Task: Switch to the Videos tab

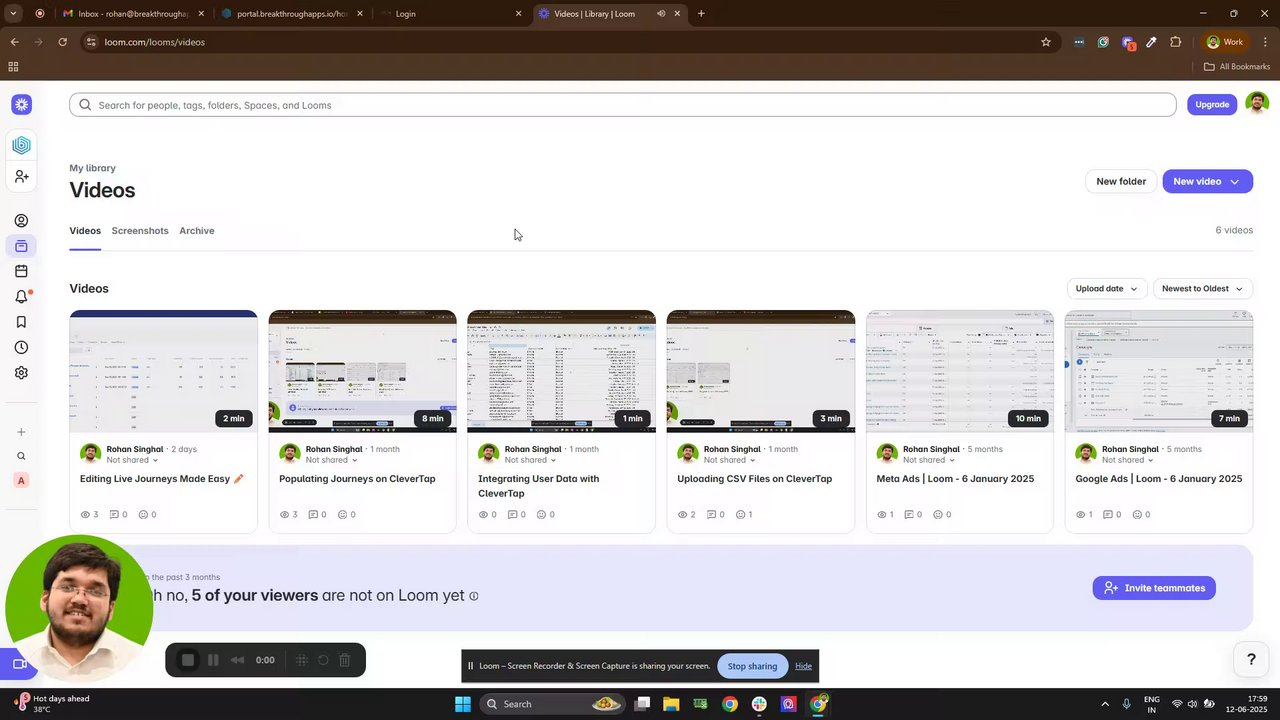Action: coord(85,231)
